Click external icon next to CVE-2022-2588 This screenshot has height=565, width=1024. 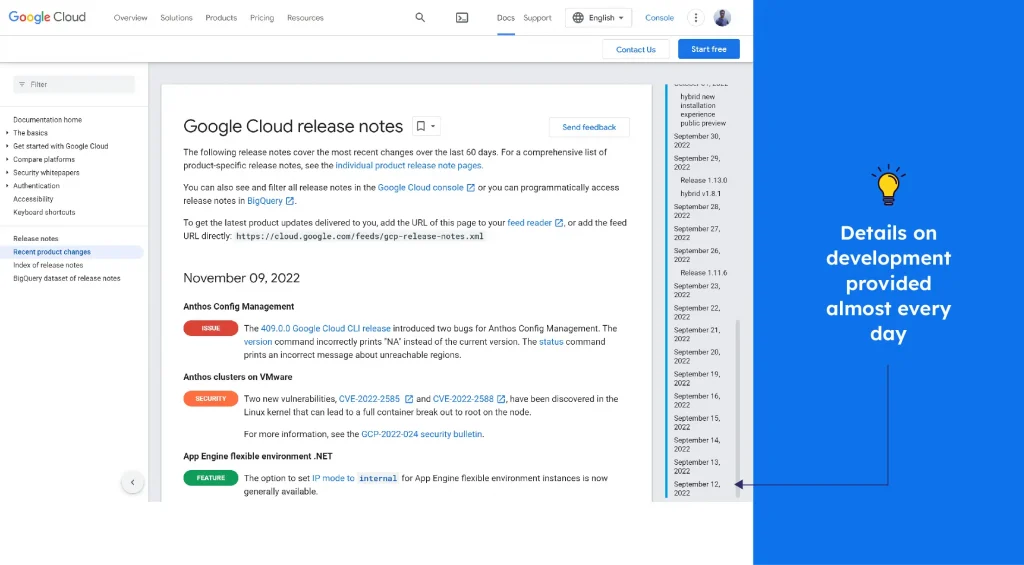click(x=501, y=399)
